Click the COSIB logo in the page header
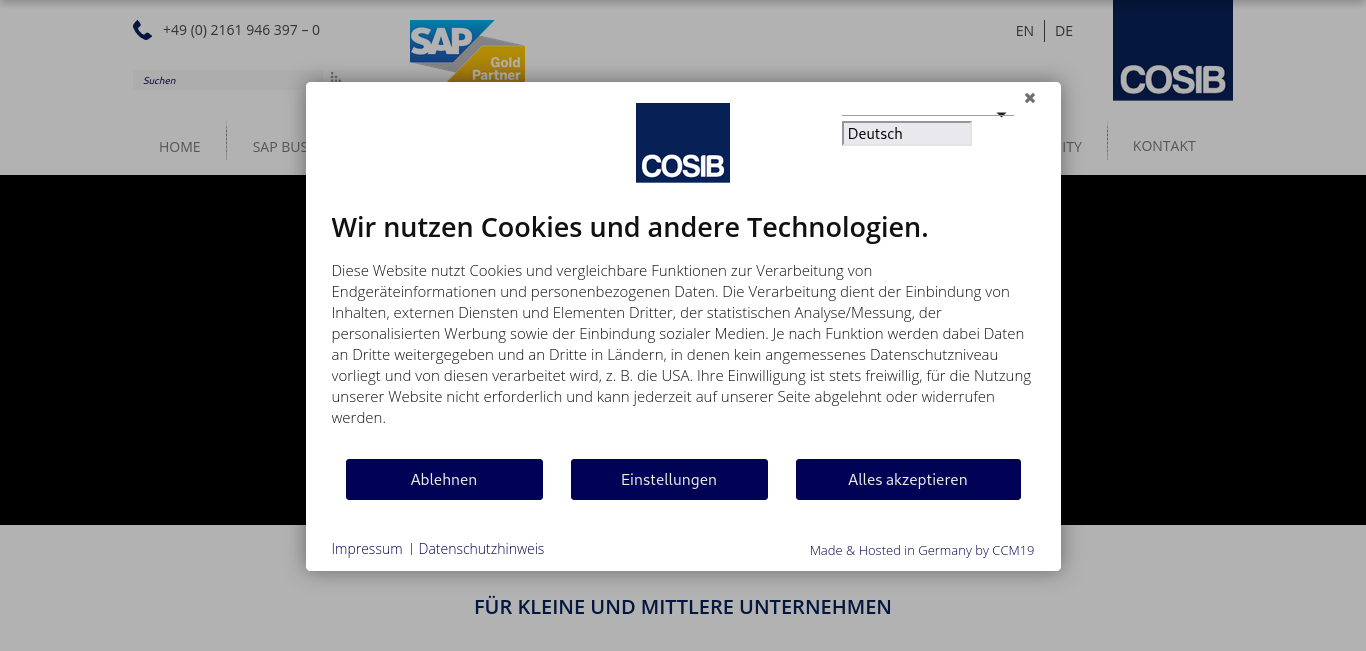 pyautogui.click(x=1173, y=50)
